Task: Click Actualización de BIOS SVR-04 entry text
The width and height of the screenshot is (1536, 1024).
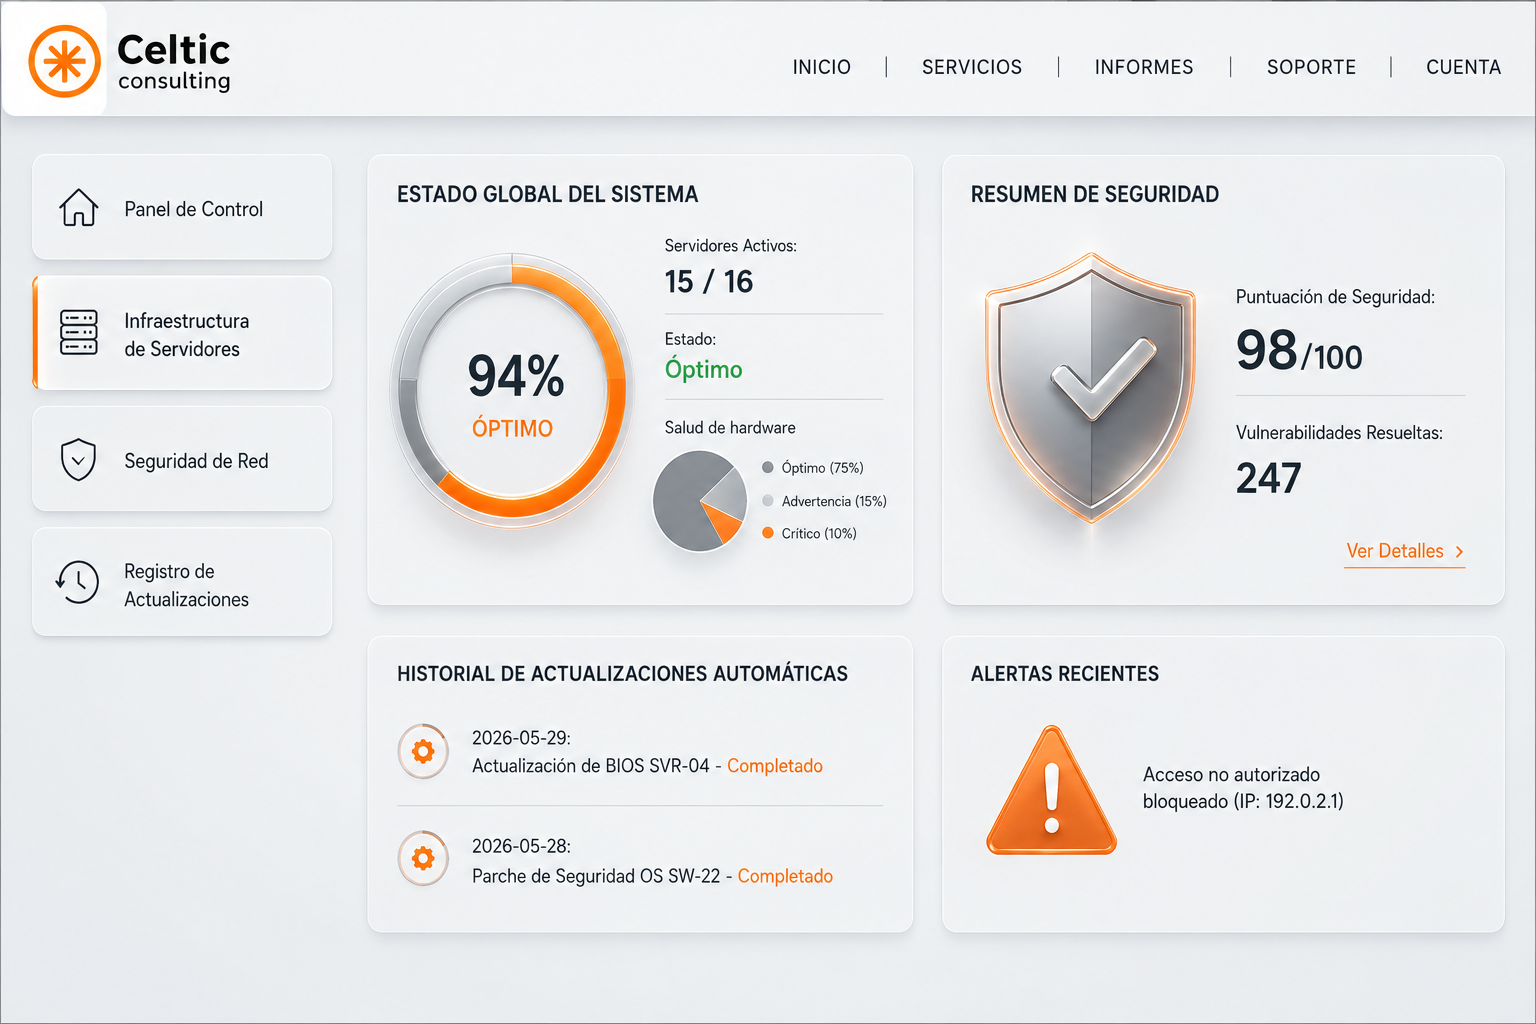Action: 591,766
